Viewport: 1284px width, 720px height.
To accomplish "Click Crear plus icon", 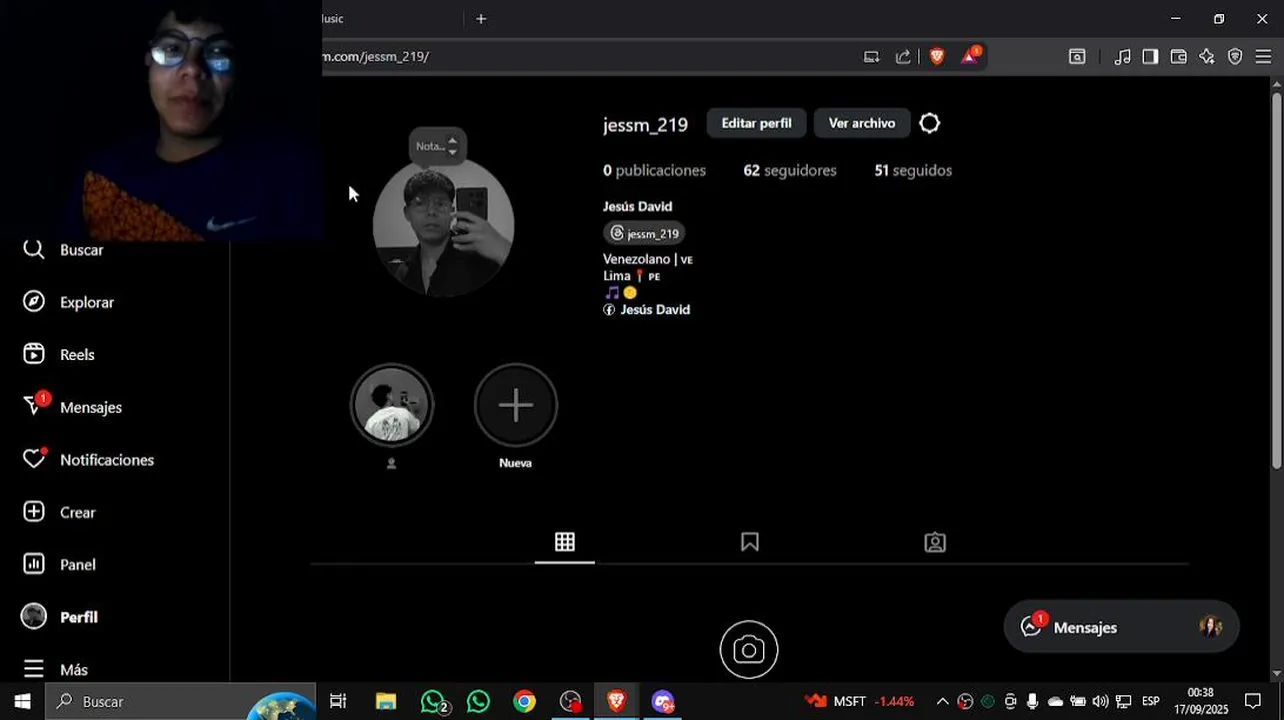I will click(x=34, y=512).
